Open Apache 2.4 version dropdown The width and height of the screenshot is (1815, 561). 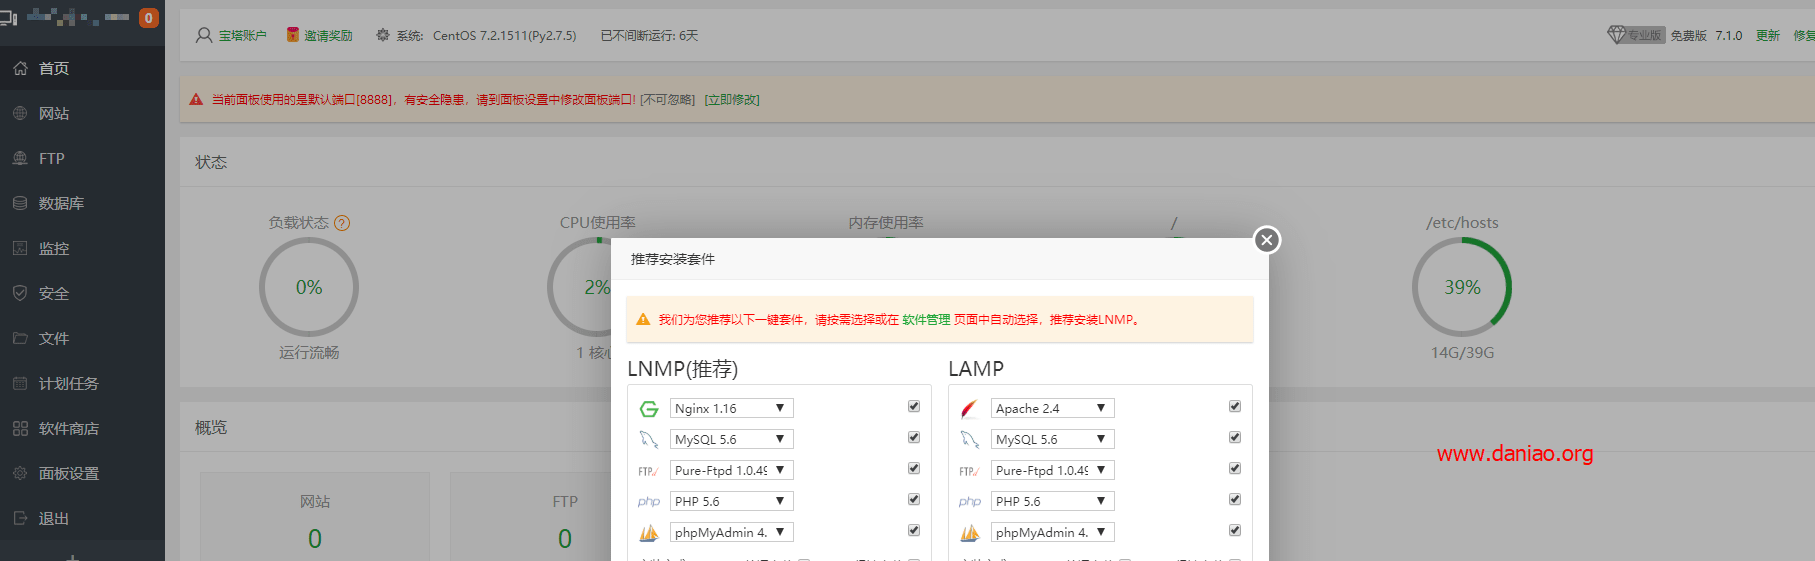pos(1053,408)
